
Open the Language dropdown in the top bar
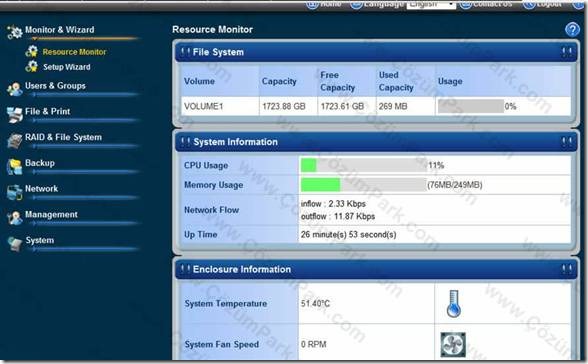[431, 4]
